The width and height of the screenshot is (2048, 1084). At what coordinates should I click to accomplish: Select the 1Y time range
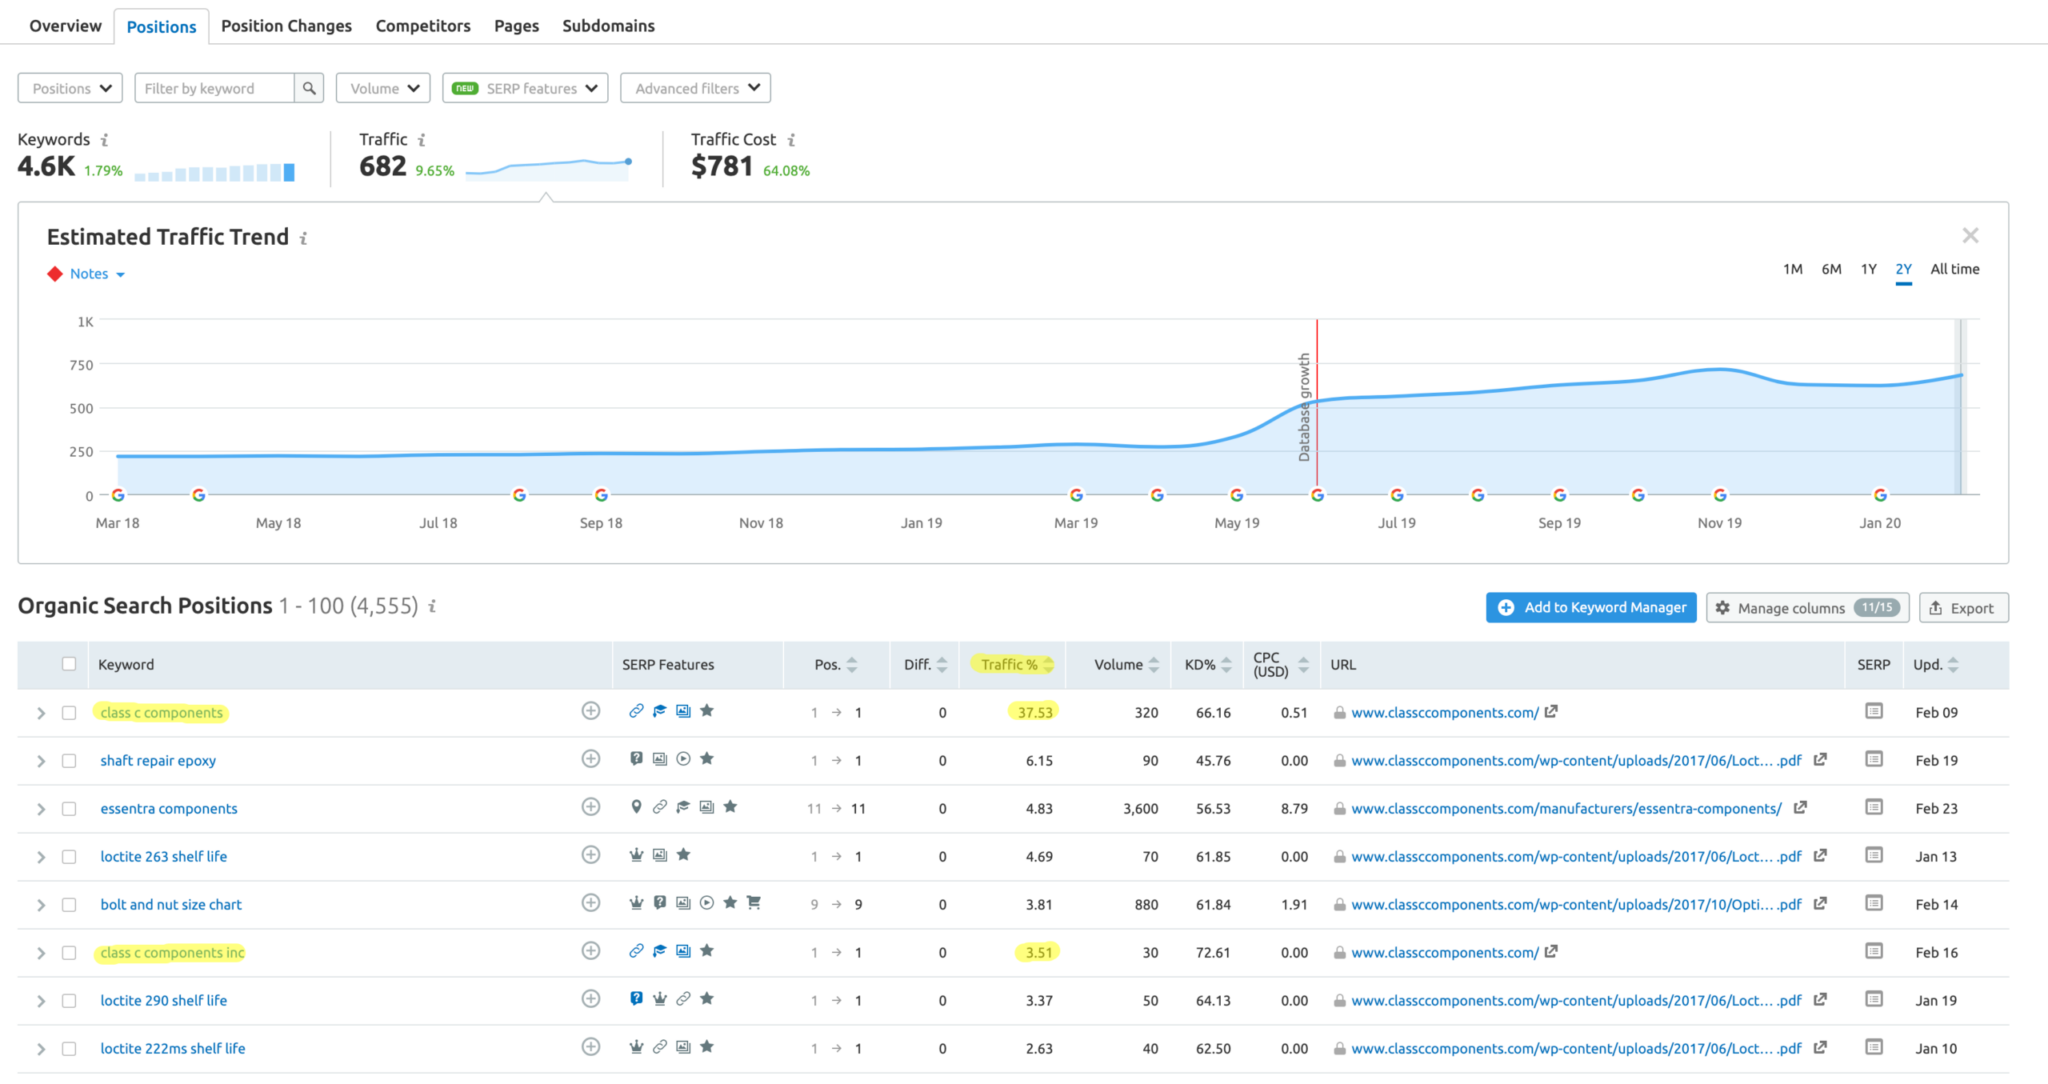[x=1868, y=269]
